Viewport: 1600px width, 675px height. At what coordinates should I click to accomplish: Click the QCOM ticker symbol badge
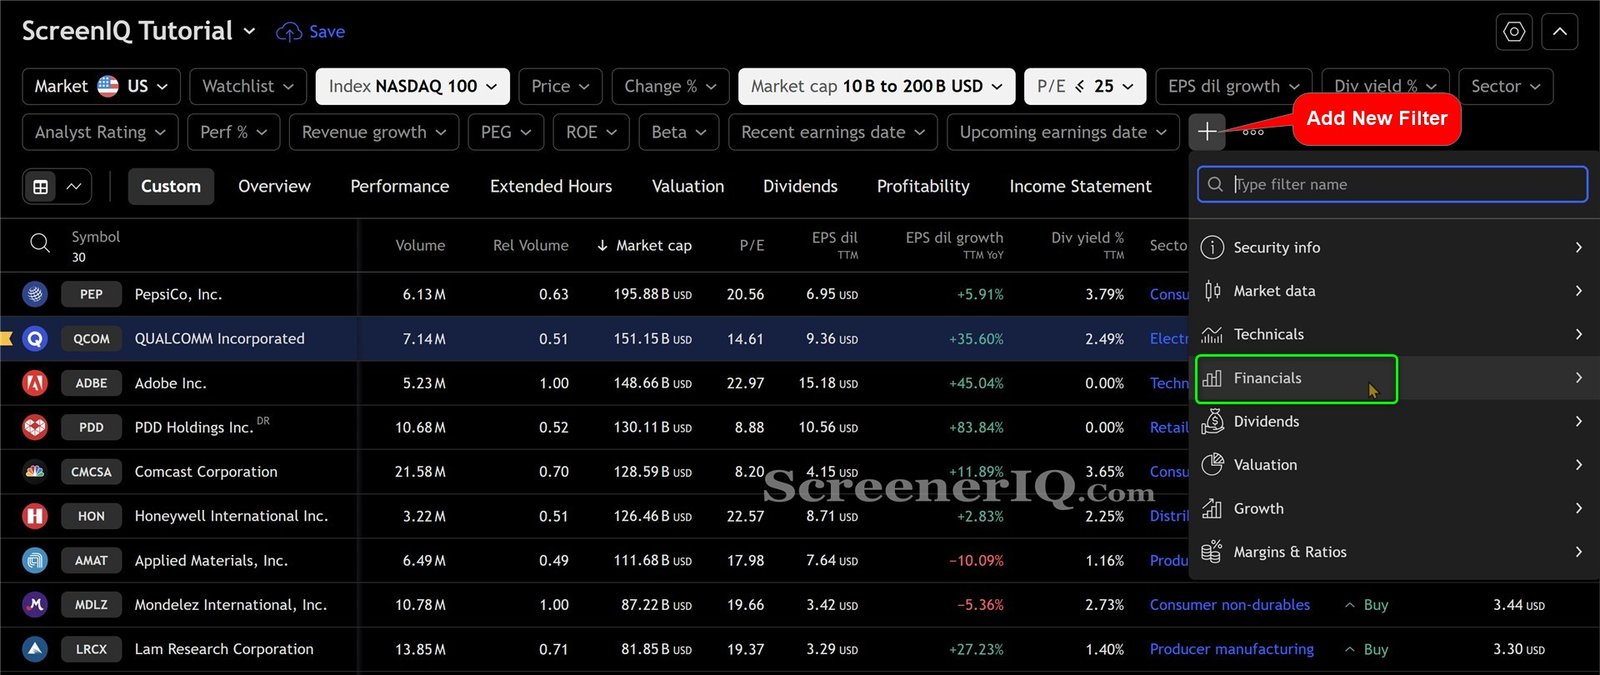[x=91, y=339]
